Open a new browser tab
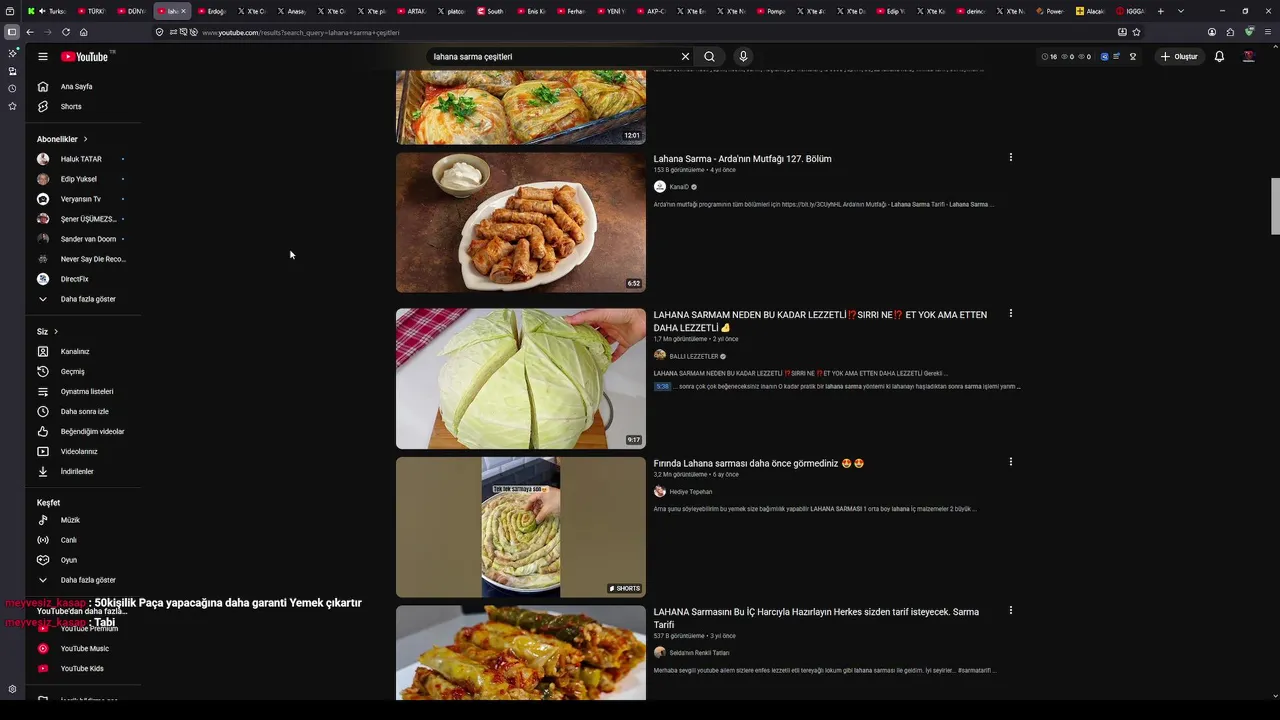This screenshot has height=720, width=1280. (1160, 11)
